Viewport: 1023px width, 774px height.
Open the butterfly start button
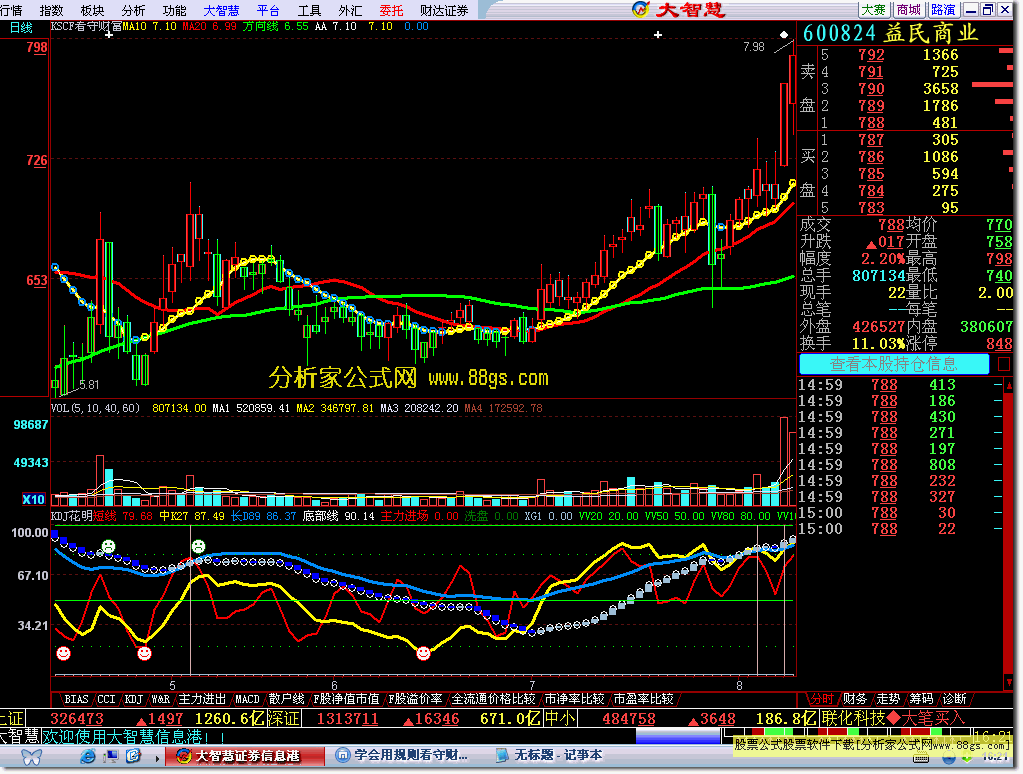31,756
